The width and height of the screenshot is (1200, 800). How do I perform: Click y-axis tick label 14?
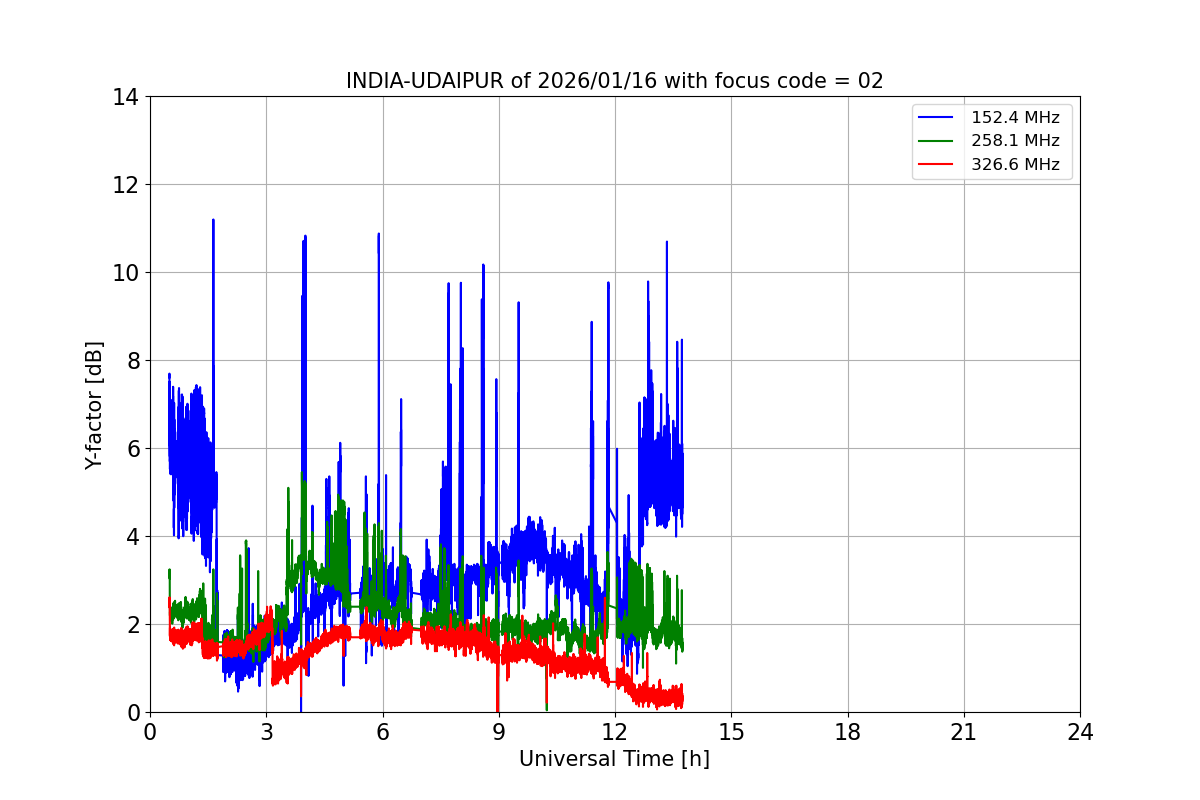pyautogui.click(x=126, y=97)
